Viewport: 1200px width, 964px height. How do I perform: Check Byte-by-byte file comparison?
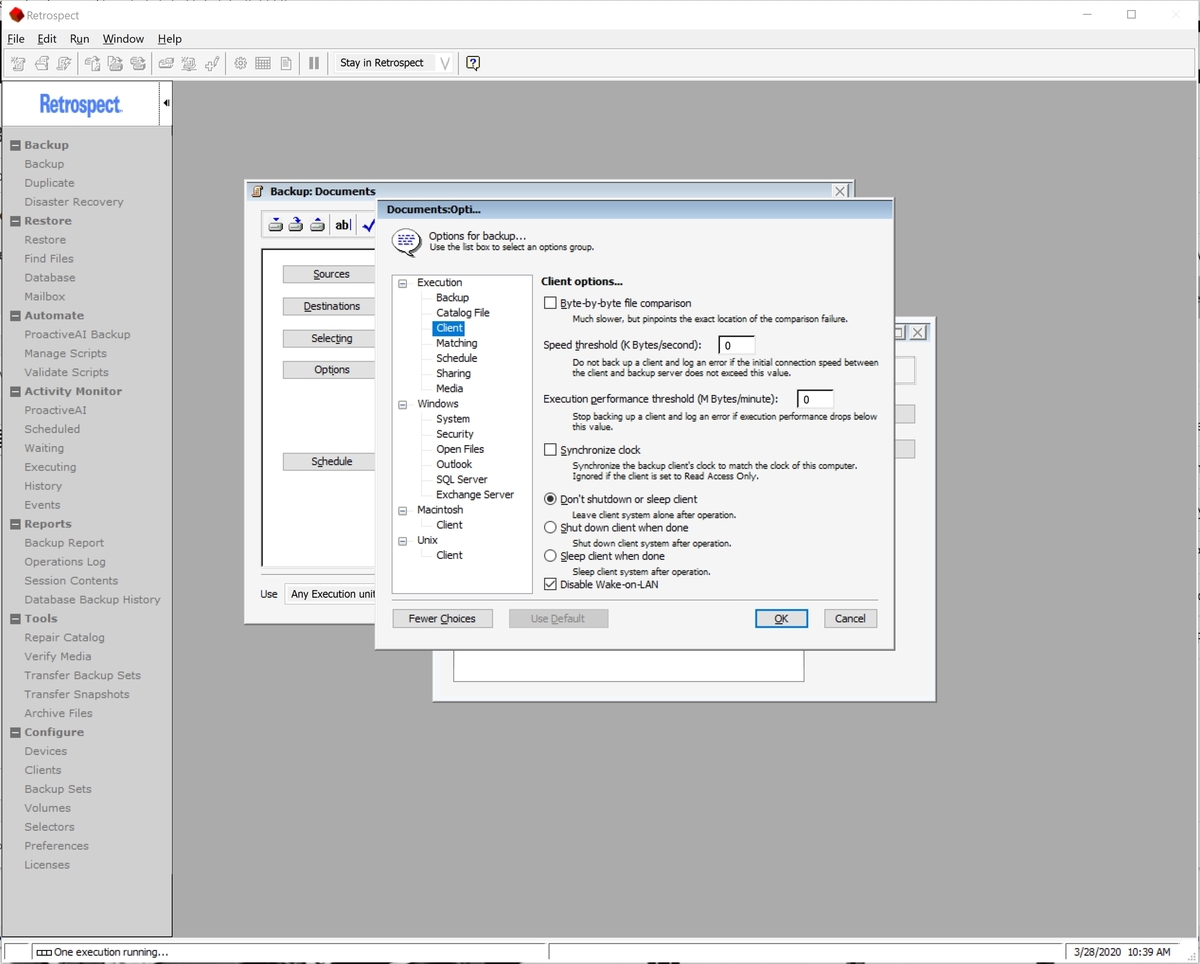(550, 303)
